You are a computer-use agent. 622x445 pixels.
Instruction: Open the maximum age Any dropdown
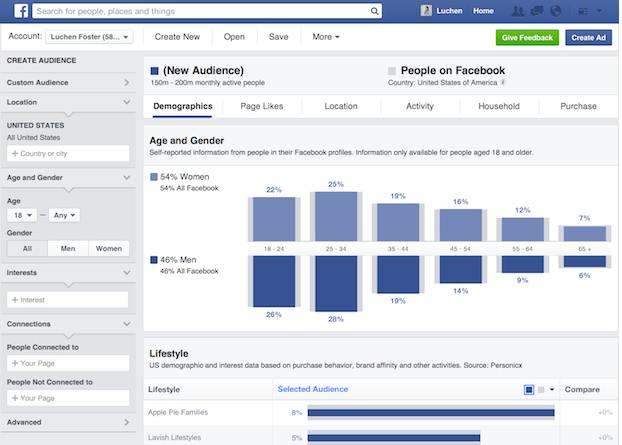click(64, 215)
